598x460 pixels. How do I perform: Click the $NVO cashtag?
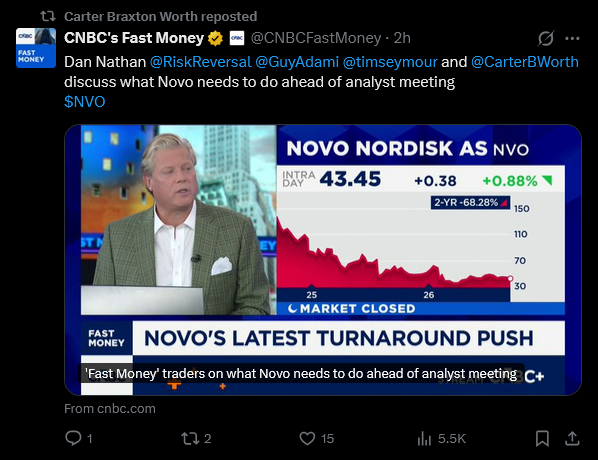pyautogui.click(x=85, y=102)
